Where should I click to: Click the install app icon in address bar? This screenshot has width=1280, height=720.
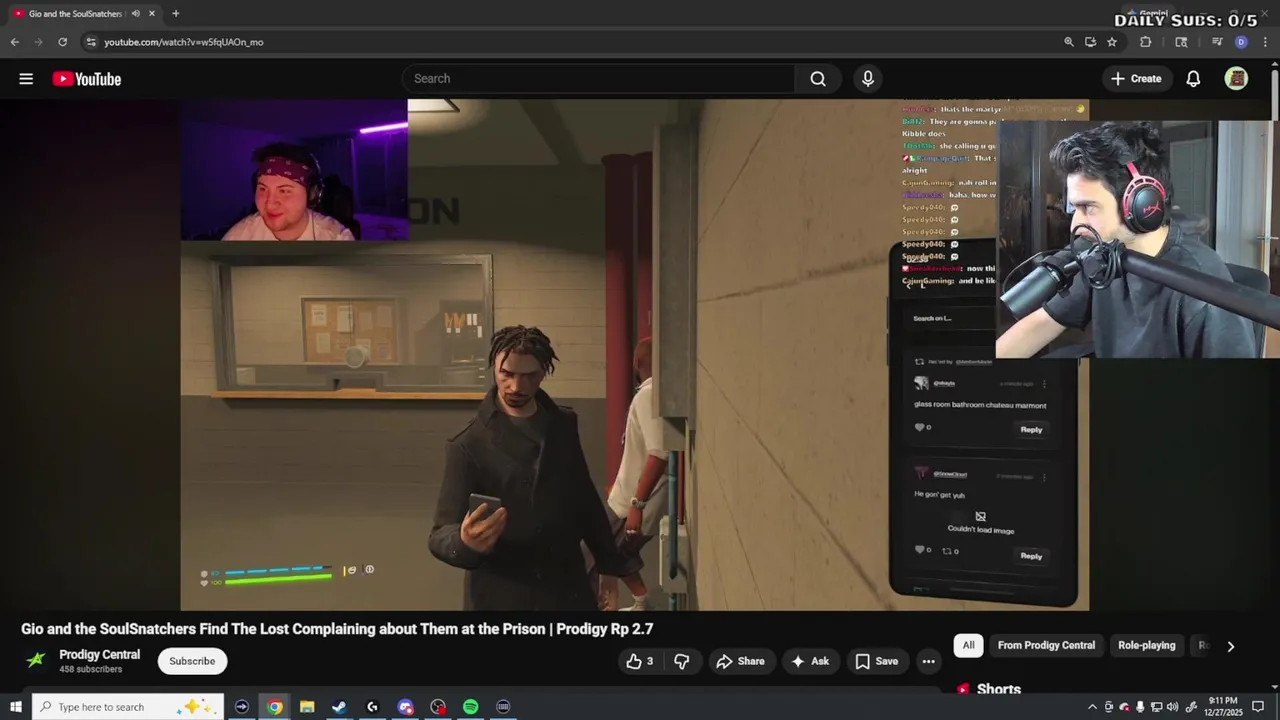point(1090,42)
